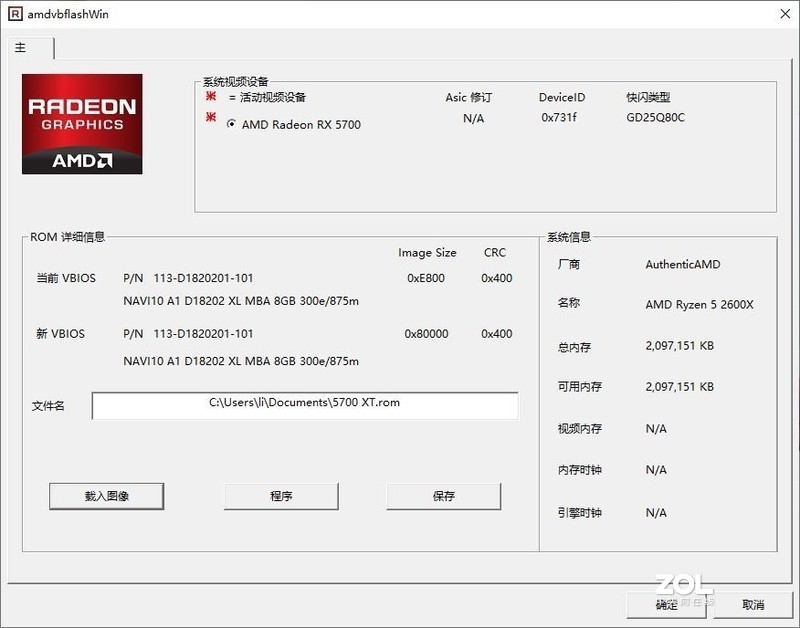Click the Radeon Graphics AMD logo
Screen dimensions: 800x628
[x=81, y=124]
